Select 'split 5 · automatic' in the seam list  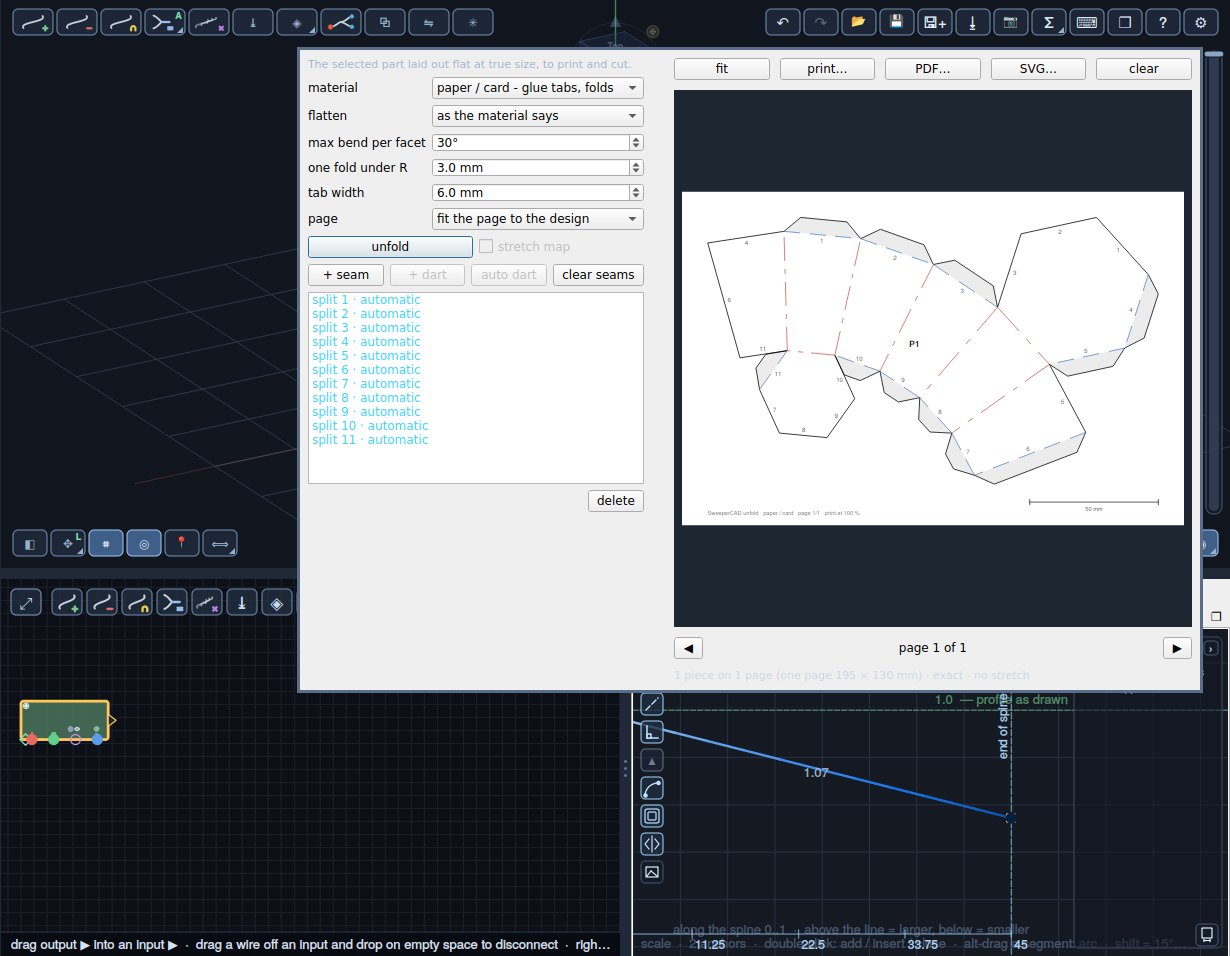(366, 356)
